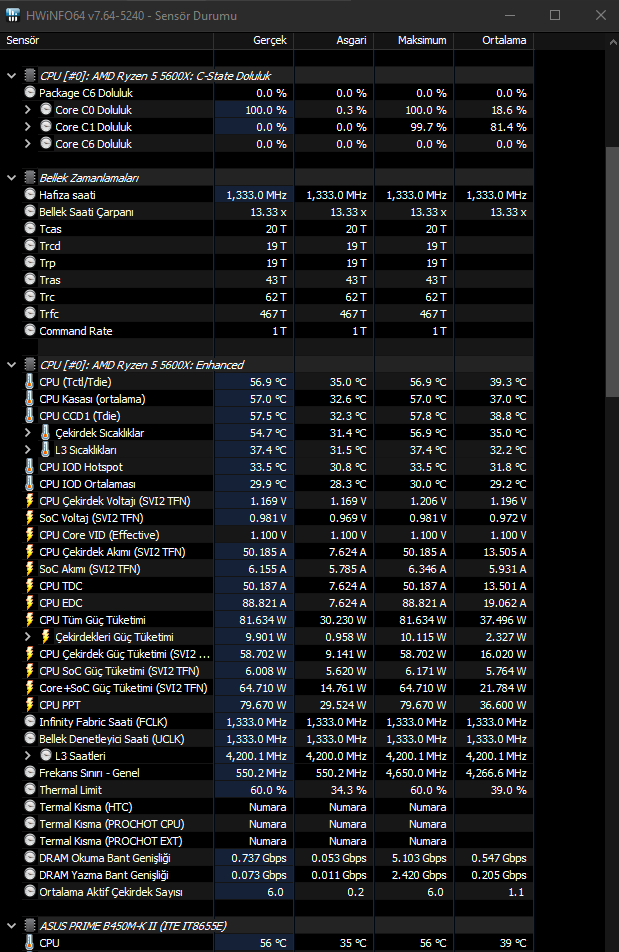619x952 pixels.
Task: Click the thermometer icon for CPU IOD Hotspot
Action: [x=30, y=466]
